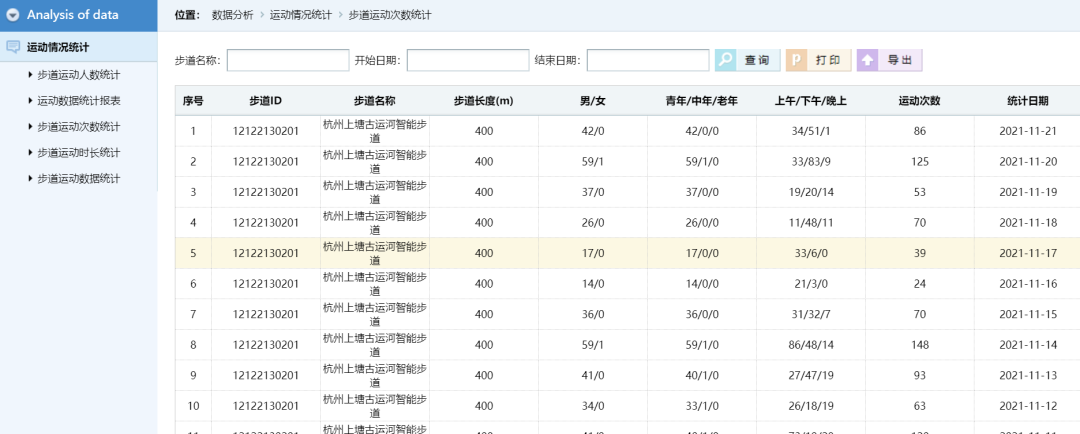The height and width of the screenshot is (434, 1080).
Task: Click the time split cell 19/20/14
Action: 811,192
